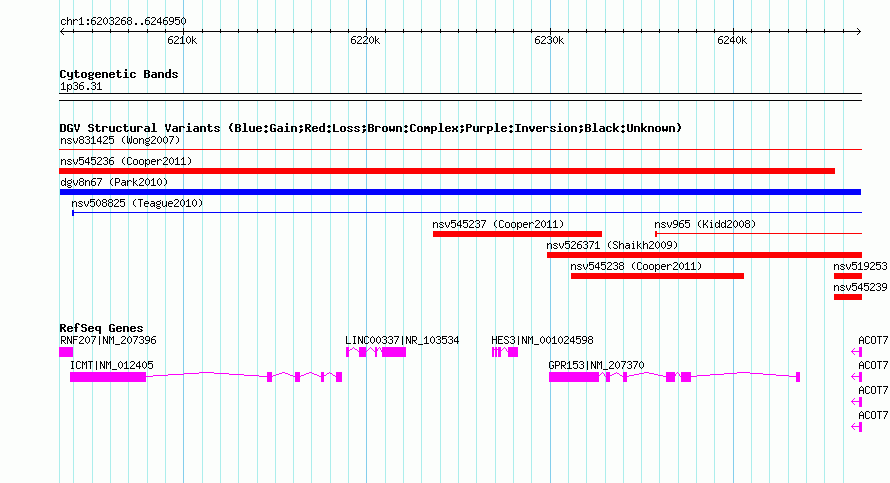The image size is (890, 483).
Task: Select the thin blue nsv508825 gain line
Action: pyautogui.click(x=467, y=213)
